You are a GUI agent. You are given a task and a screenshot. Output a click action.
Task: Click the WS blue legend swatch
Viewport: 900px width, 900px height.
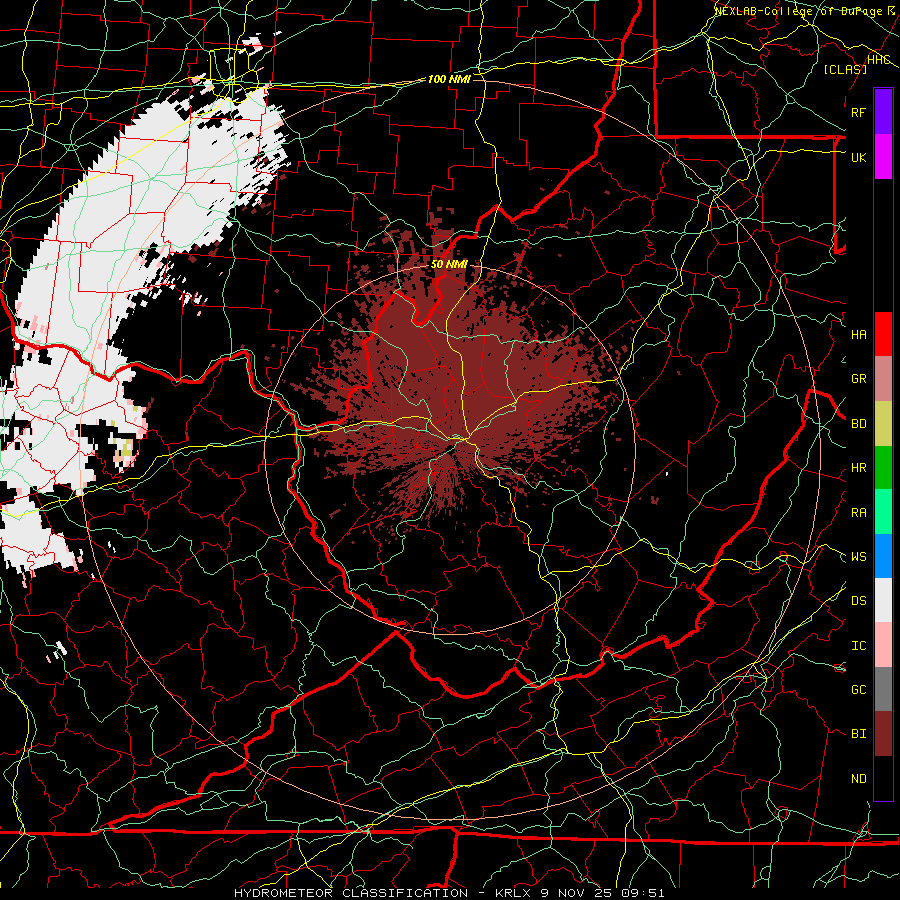point(883,556)
